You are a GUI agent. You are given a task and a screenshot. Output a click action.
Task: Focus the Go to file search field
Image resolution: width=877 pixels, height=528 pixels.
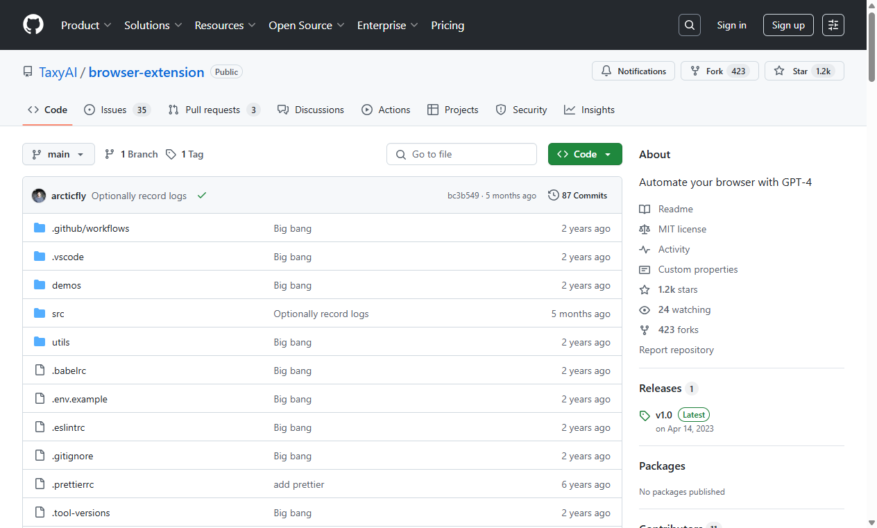tap(461, 154)
